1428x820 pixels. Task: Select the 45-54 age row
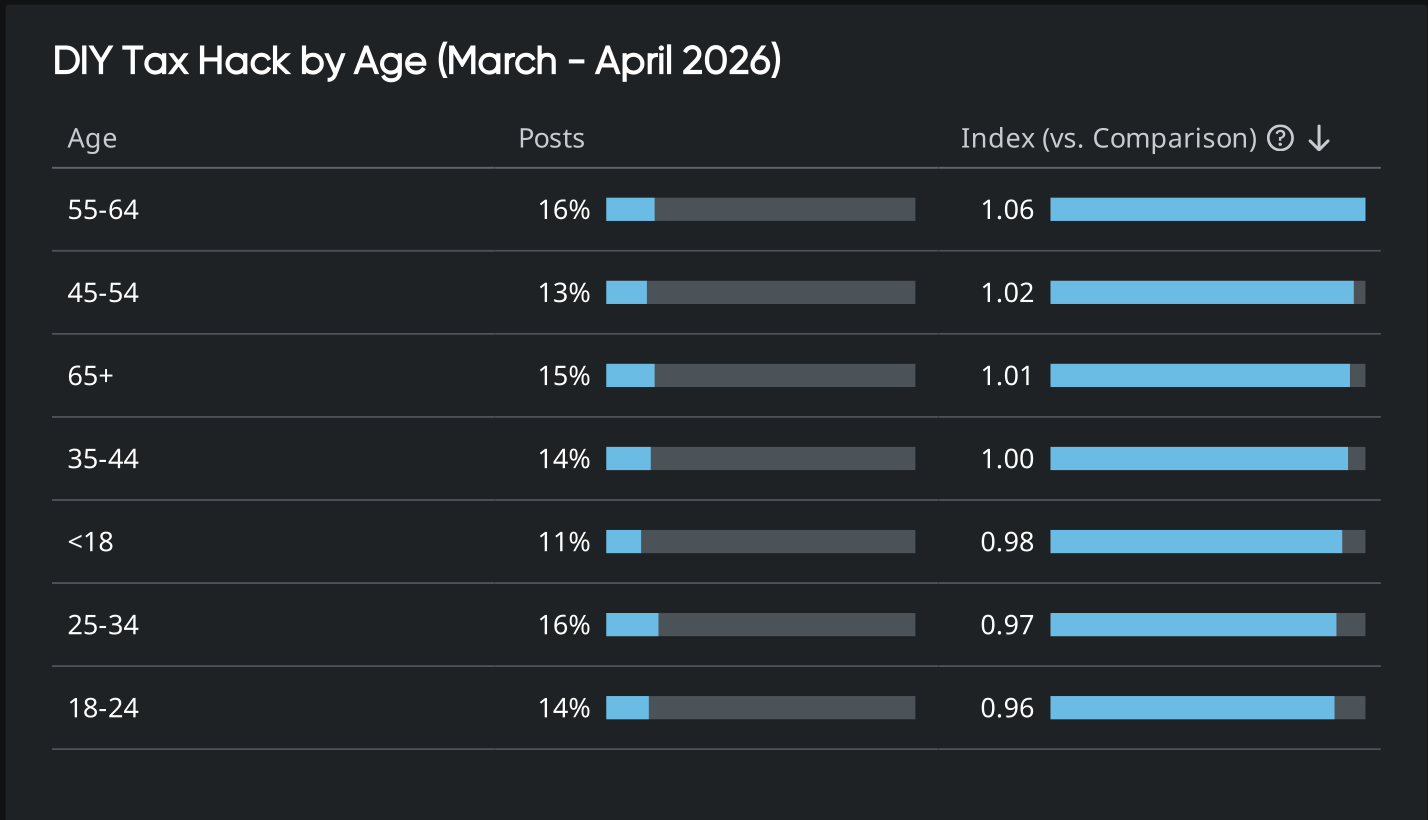(x=103, y=293)
